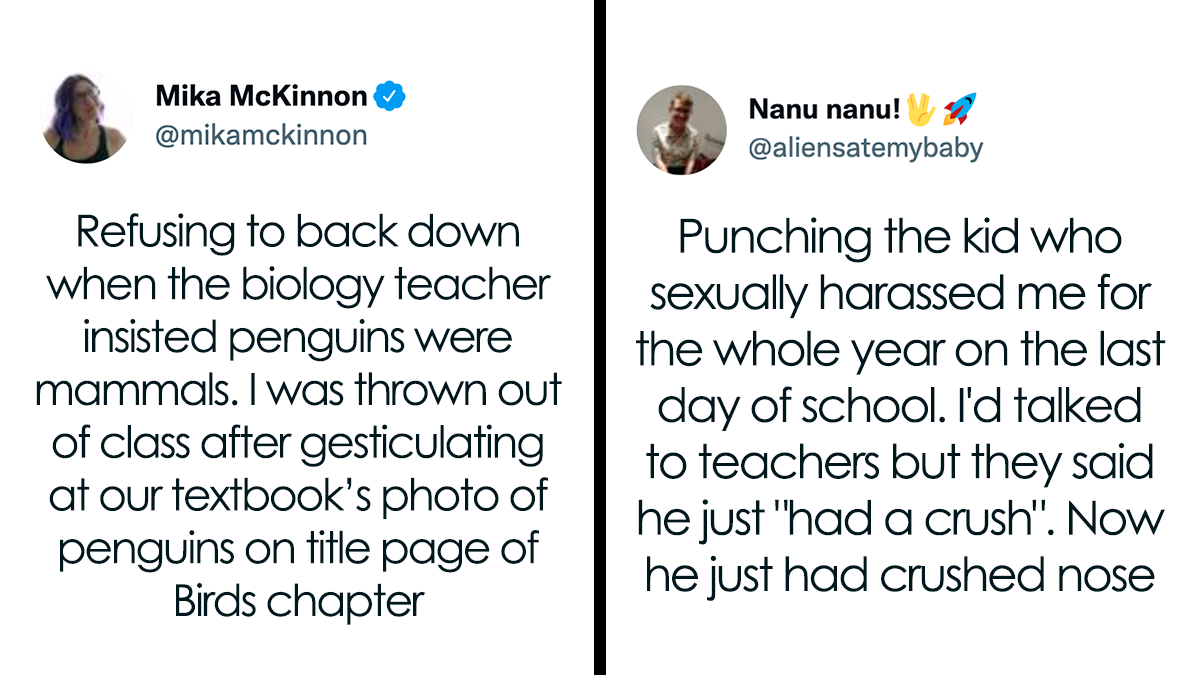Click the blue verified badge beside Mika McKinnon
This screenshot has height=675, width=1200.
click(389, 97)
